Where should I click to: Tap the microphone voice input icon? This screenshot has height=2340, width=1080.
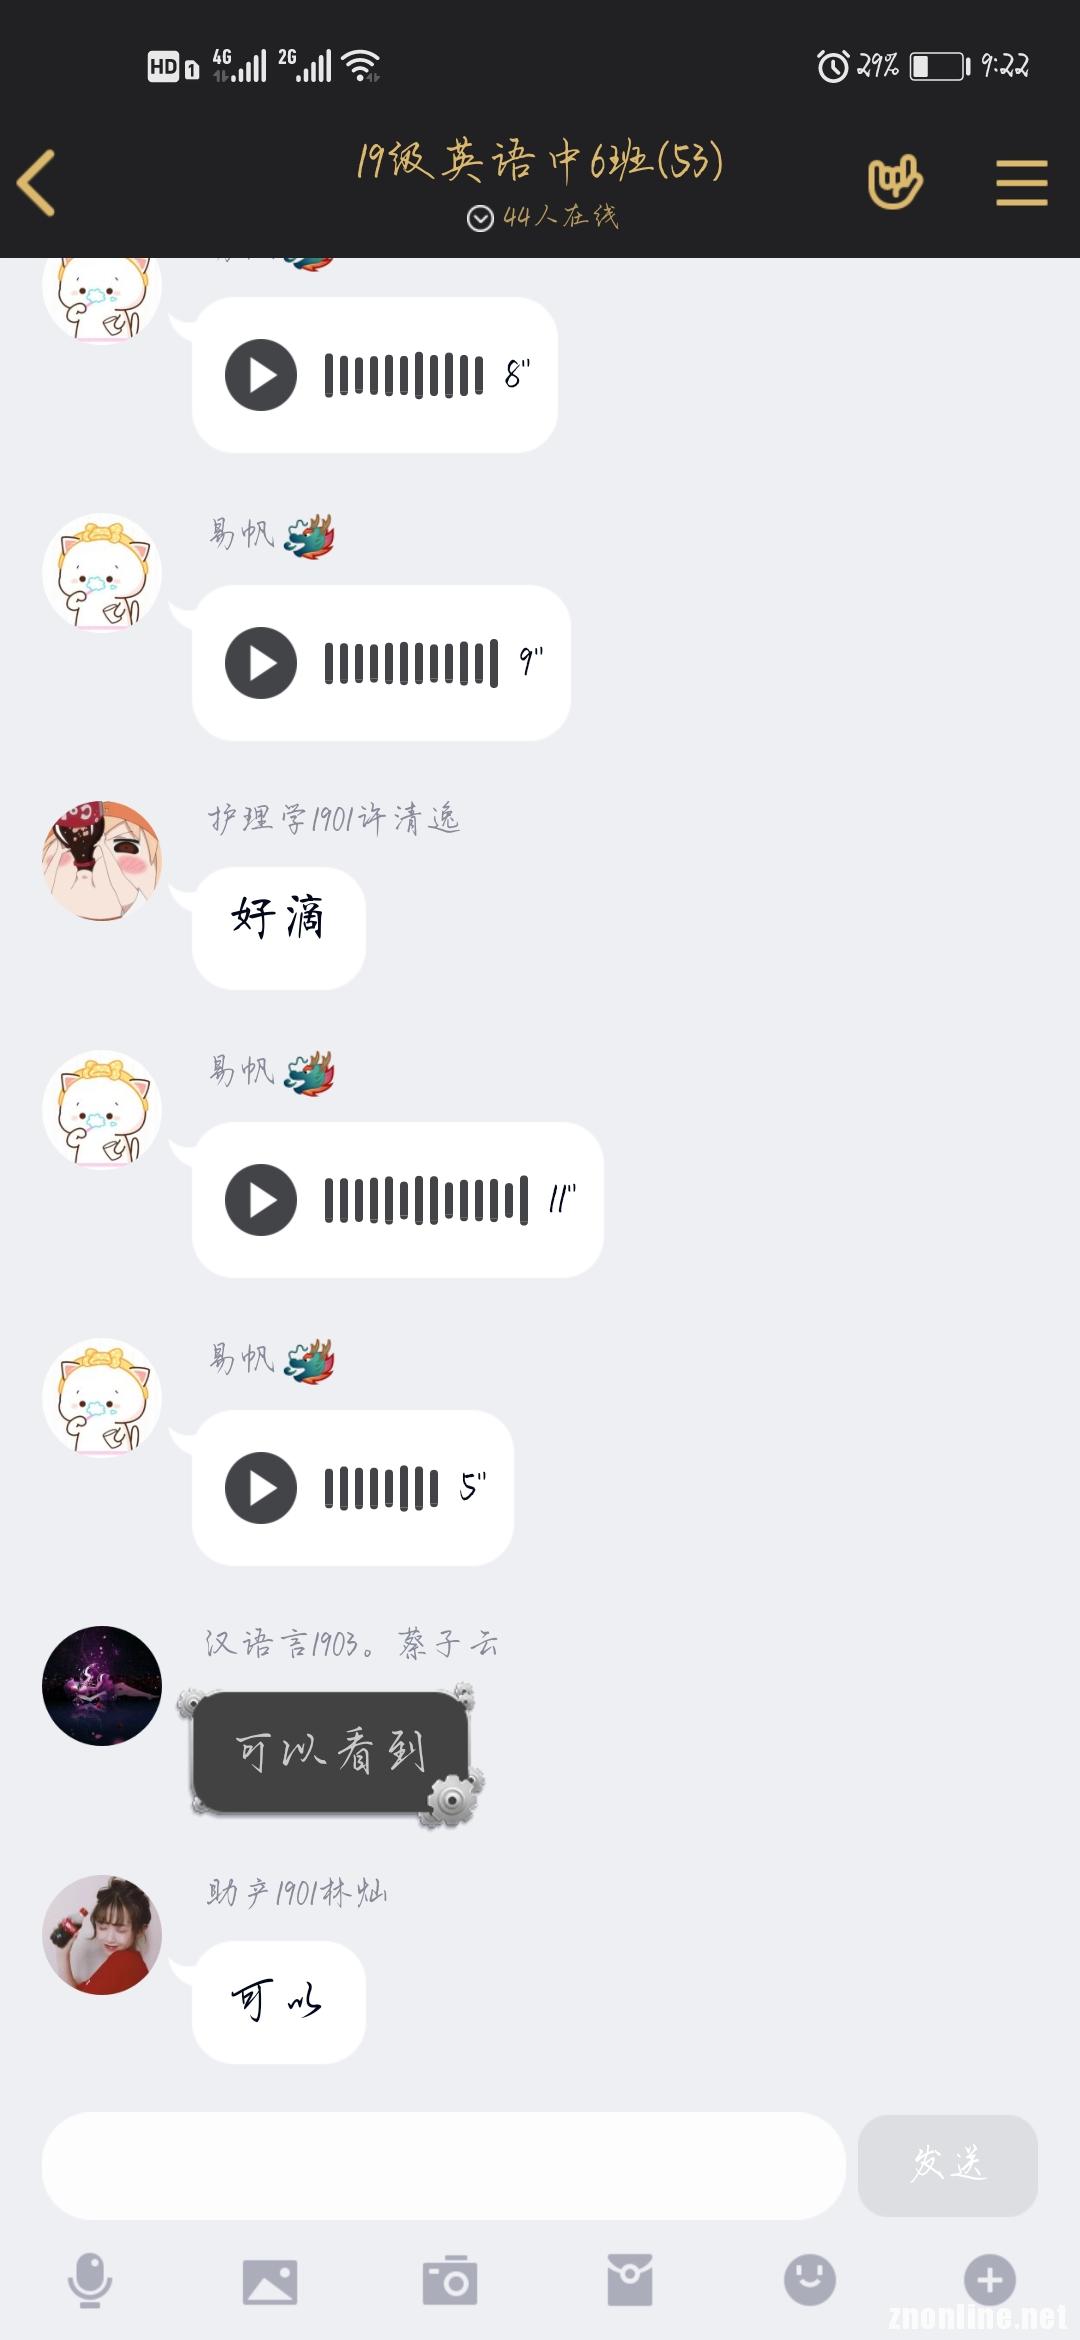pos(90,2280)
